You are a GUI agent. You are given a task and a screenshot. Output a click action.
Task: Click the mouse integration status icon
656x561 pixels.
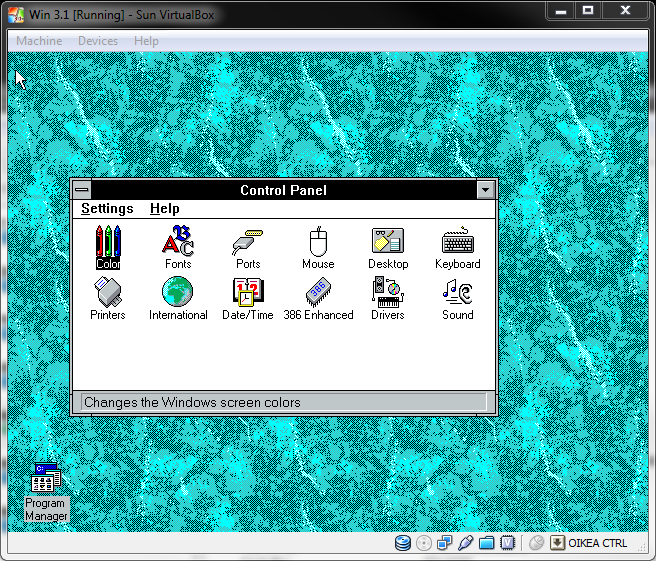coord(536,543)
